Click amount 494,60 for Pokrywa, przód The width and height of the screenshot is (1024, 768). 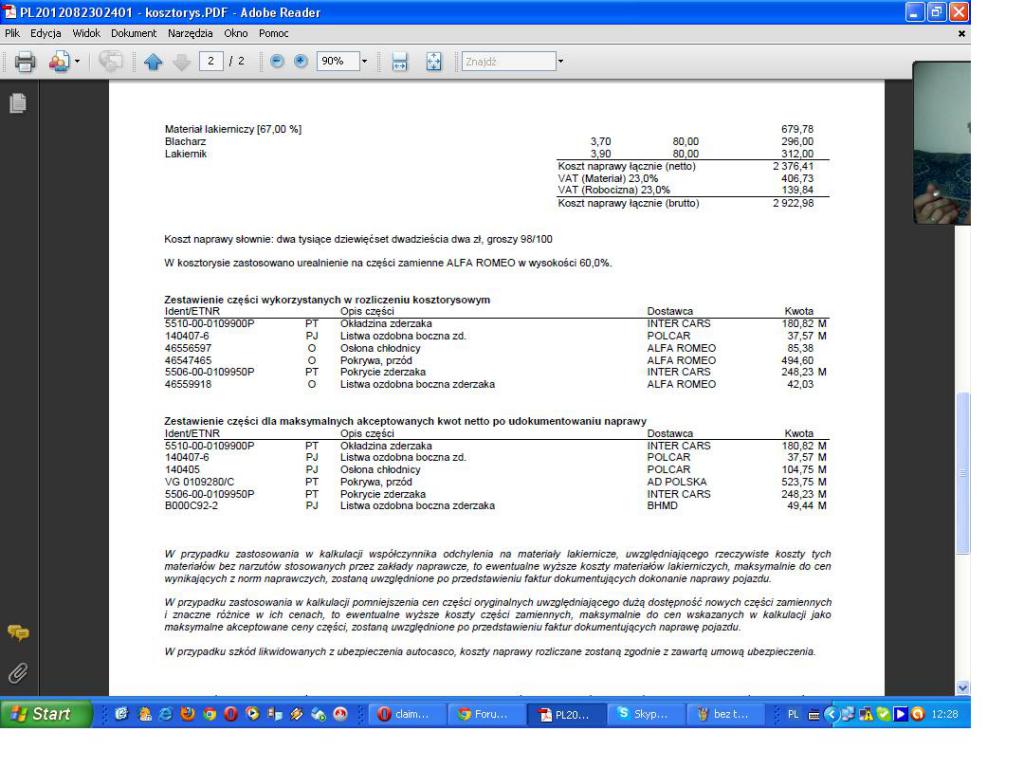pos(797,360)
